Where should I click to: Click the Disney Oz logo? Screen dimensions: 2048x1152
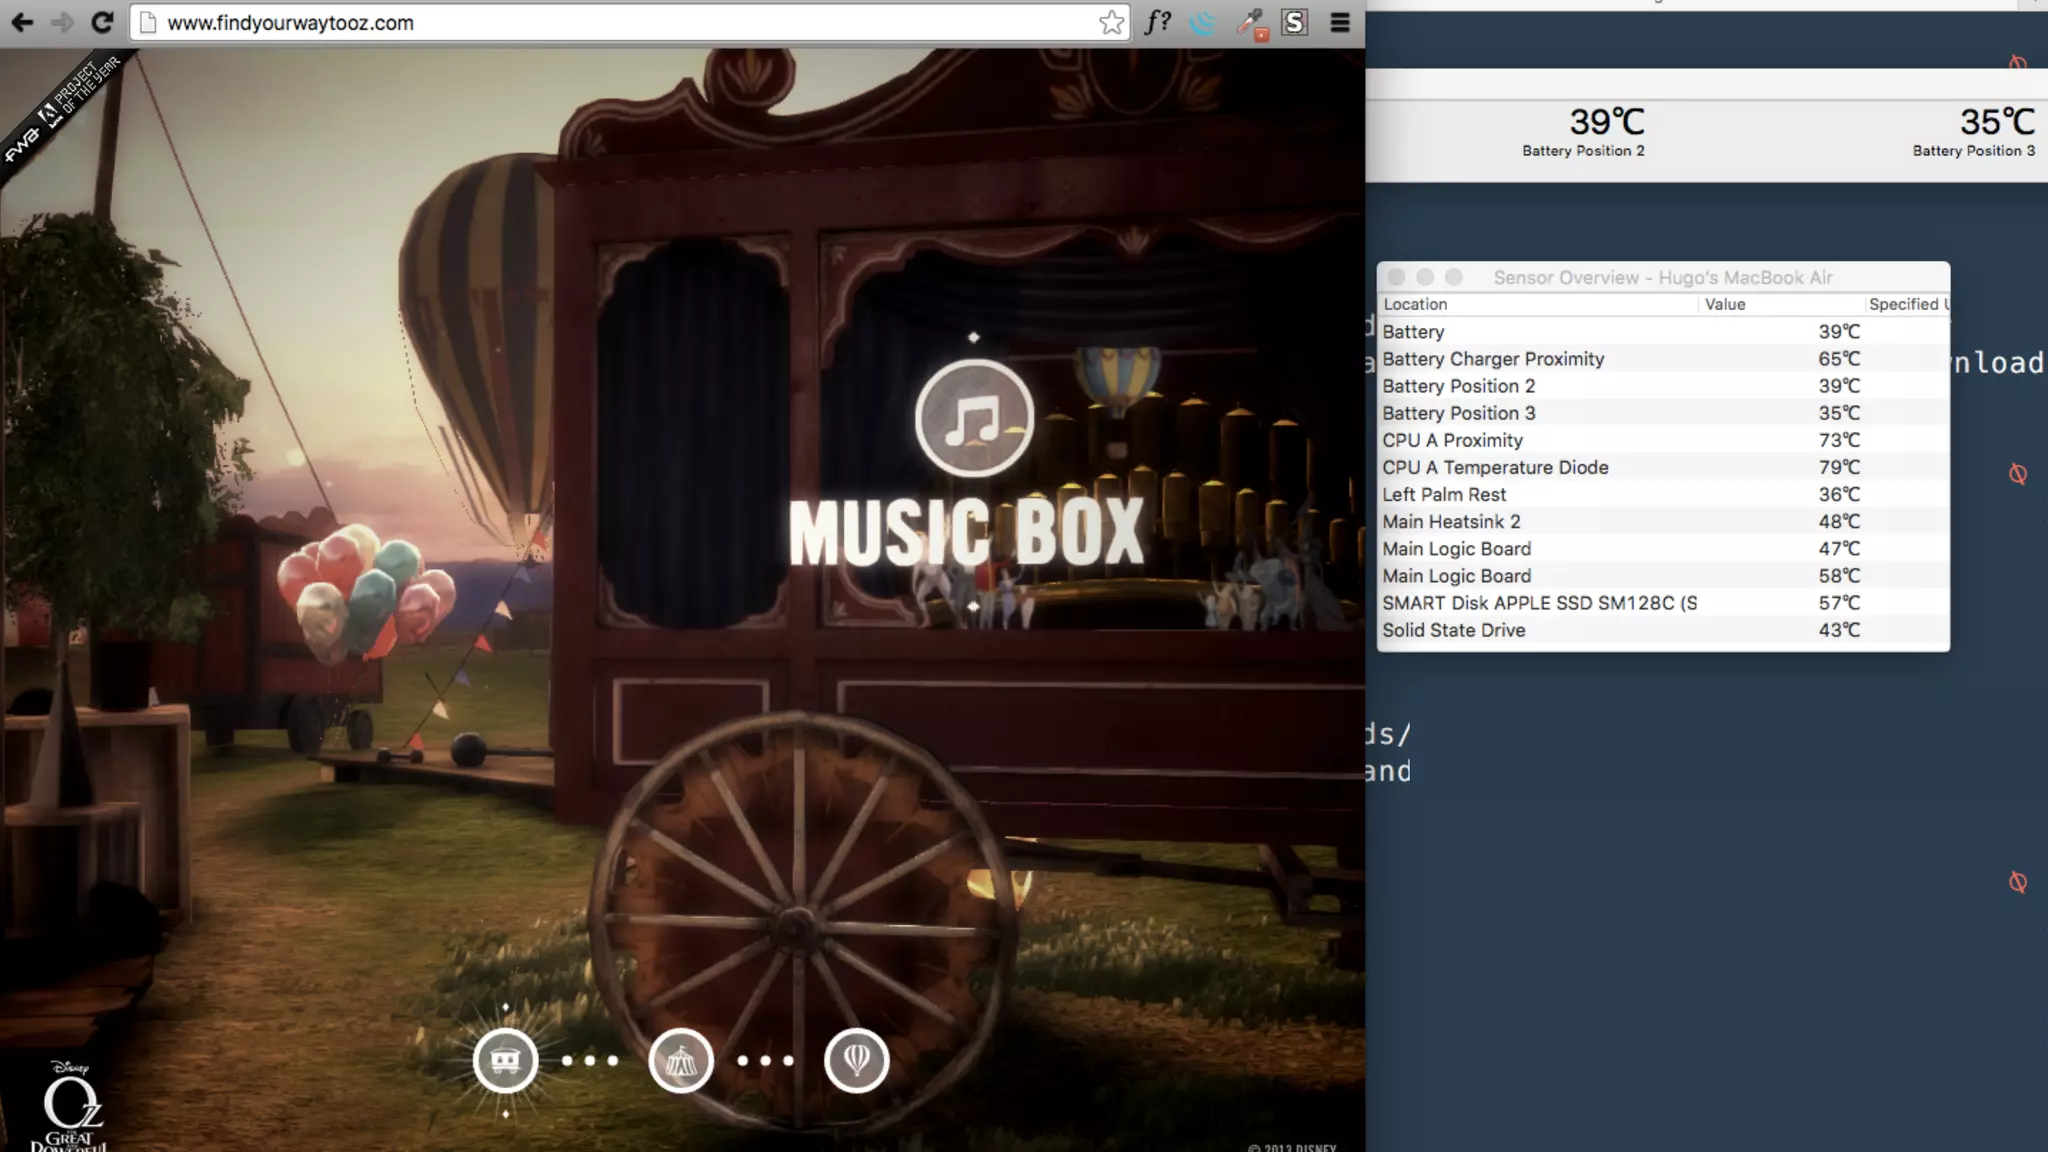70,1106
